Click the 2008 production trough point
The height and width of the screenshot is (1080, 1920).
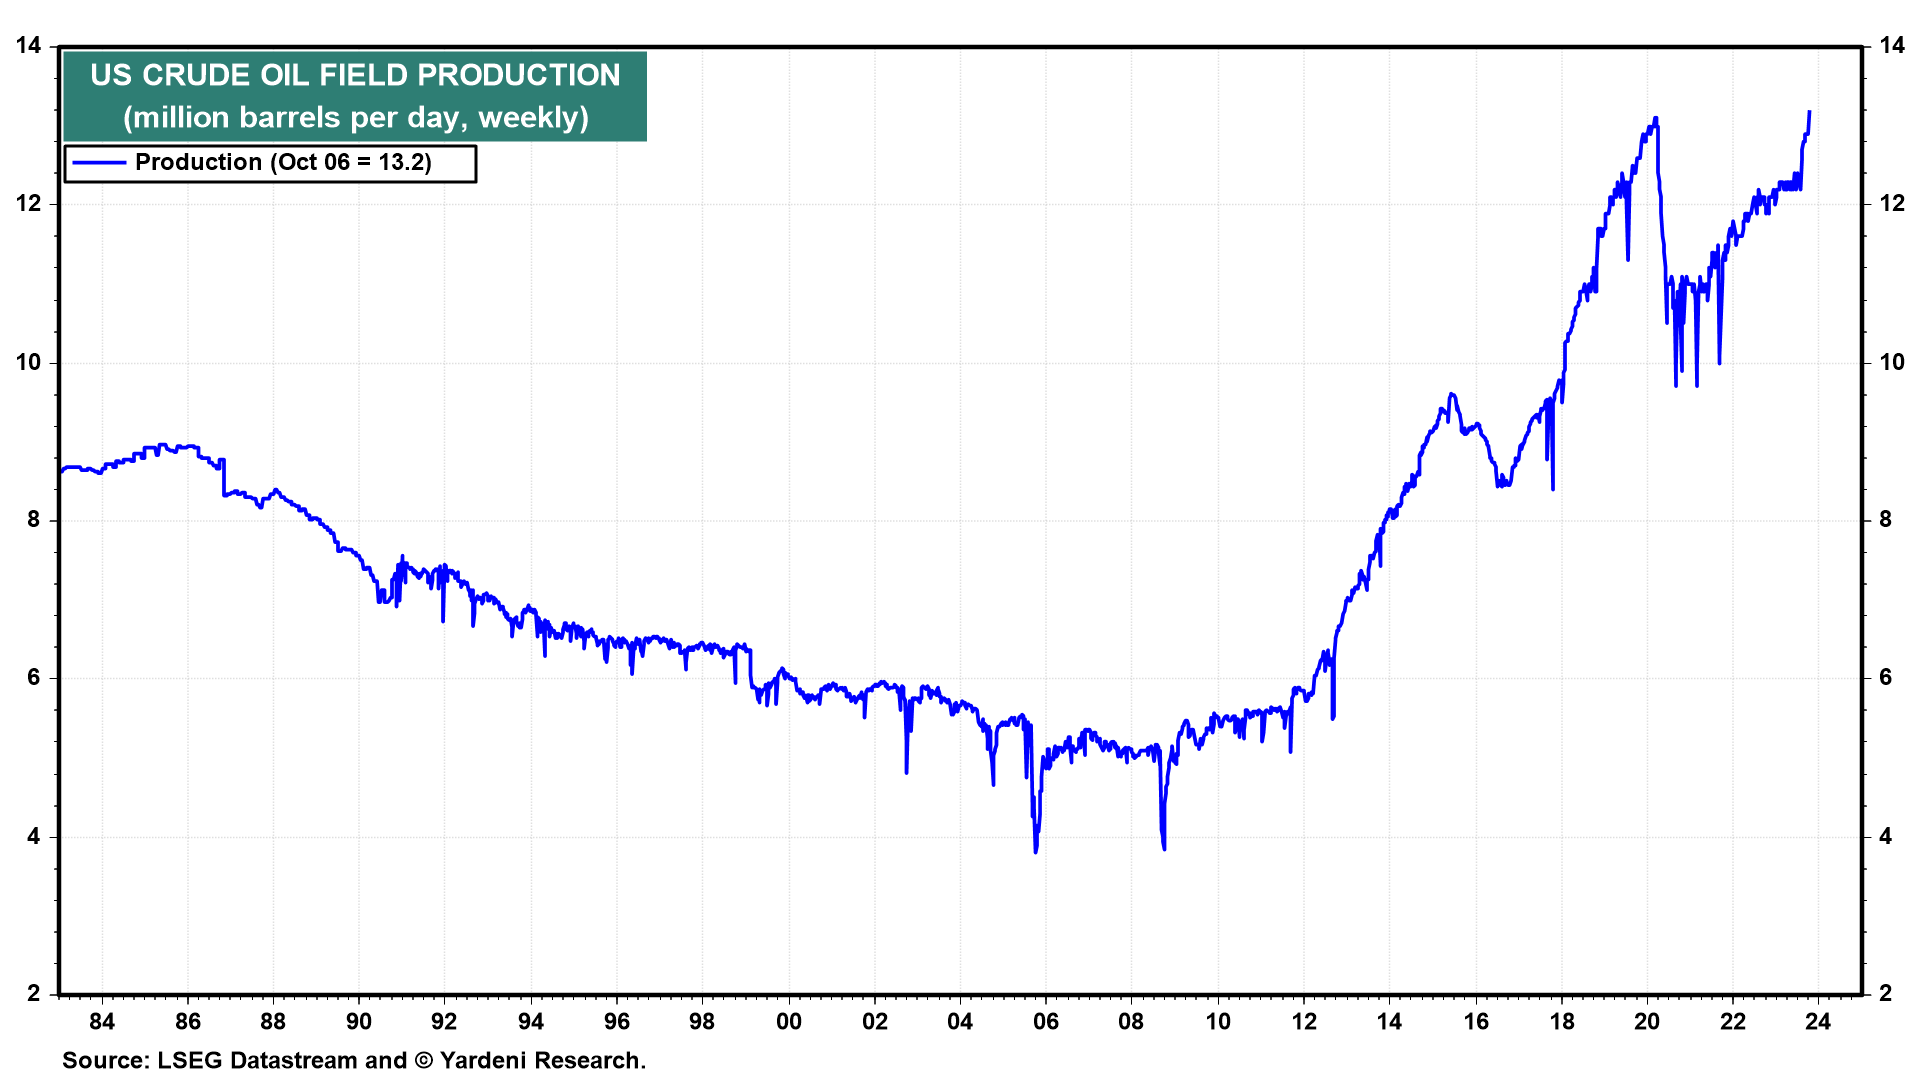[x=1164, y=848]
